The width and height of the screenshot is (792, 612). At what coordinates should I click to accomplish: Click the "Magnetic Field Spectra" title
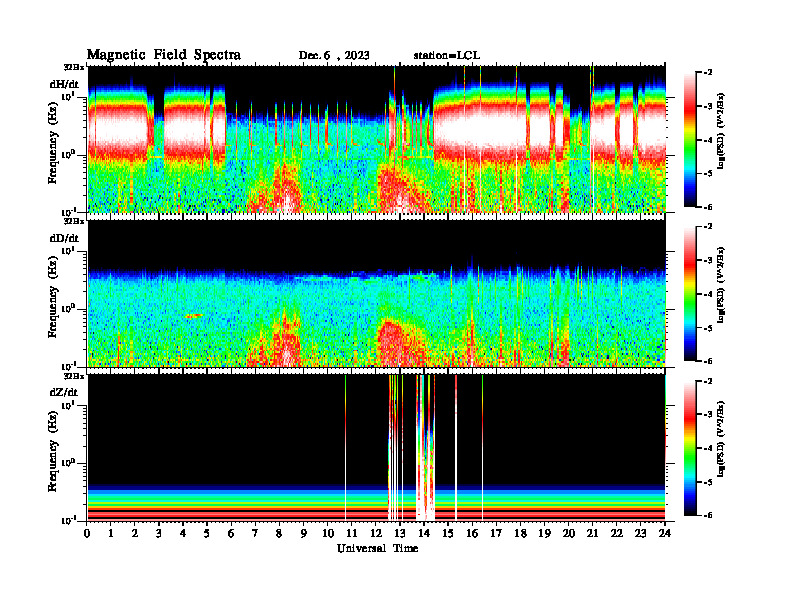coord(164,55)
